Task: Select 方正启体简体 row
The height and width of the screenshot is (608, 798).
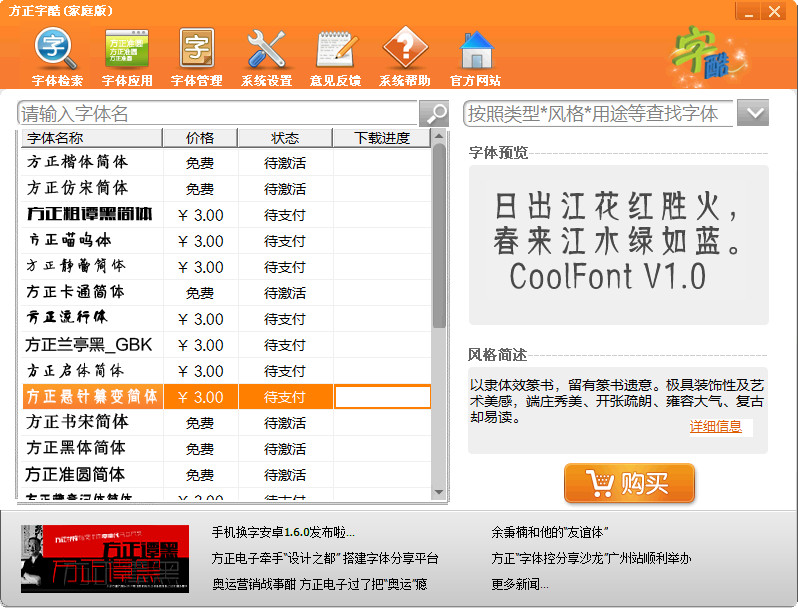Action: point(226,370)
